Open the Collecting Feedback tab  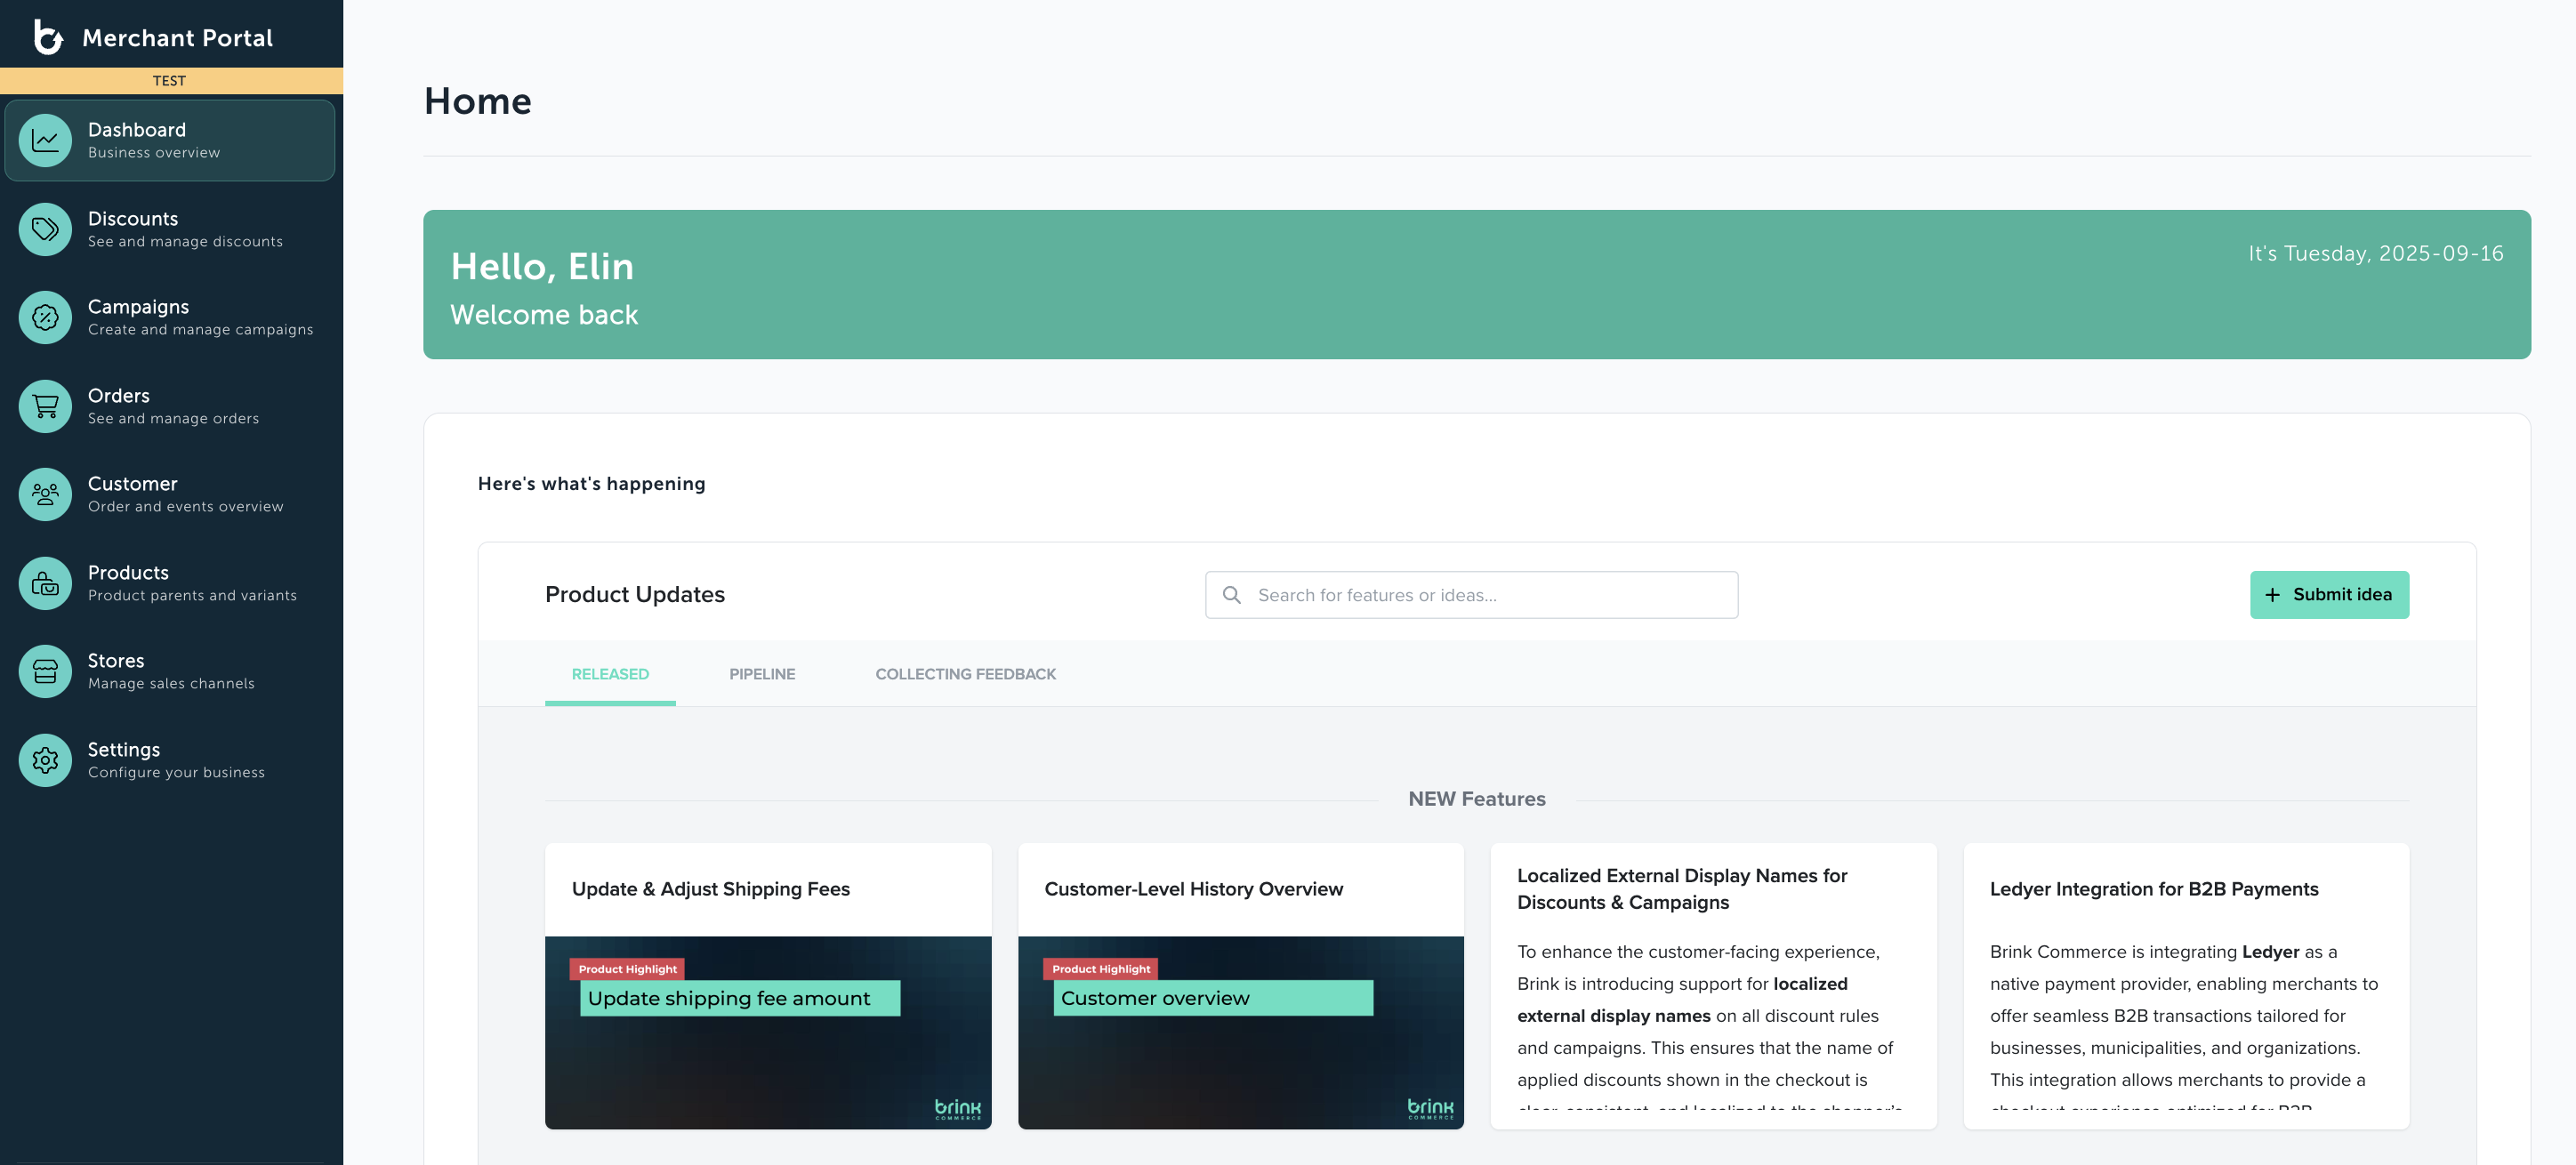(x=965, y=674)
